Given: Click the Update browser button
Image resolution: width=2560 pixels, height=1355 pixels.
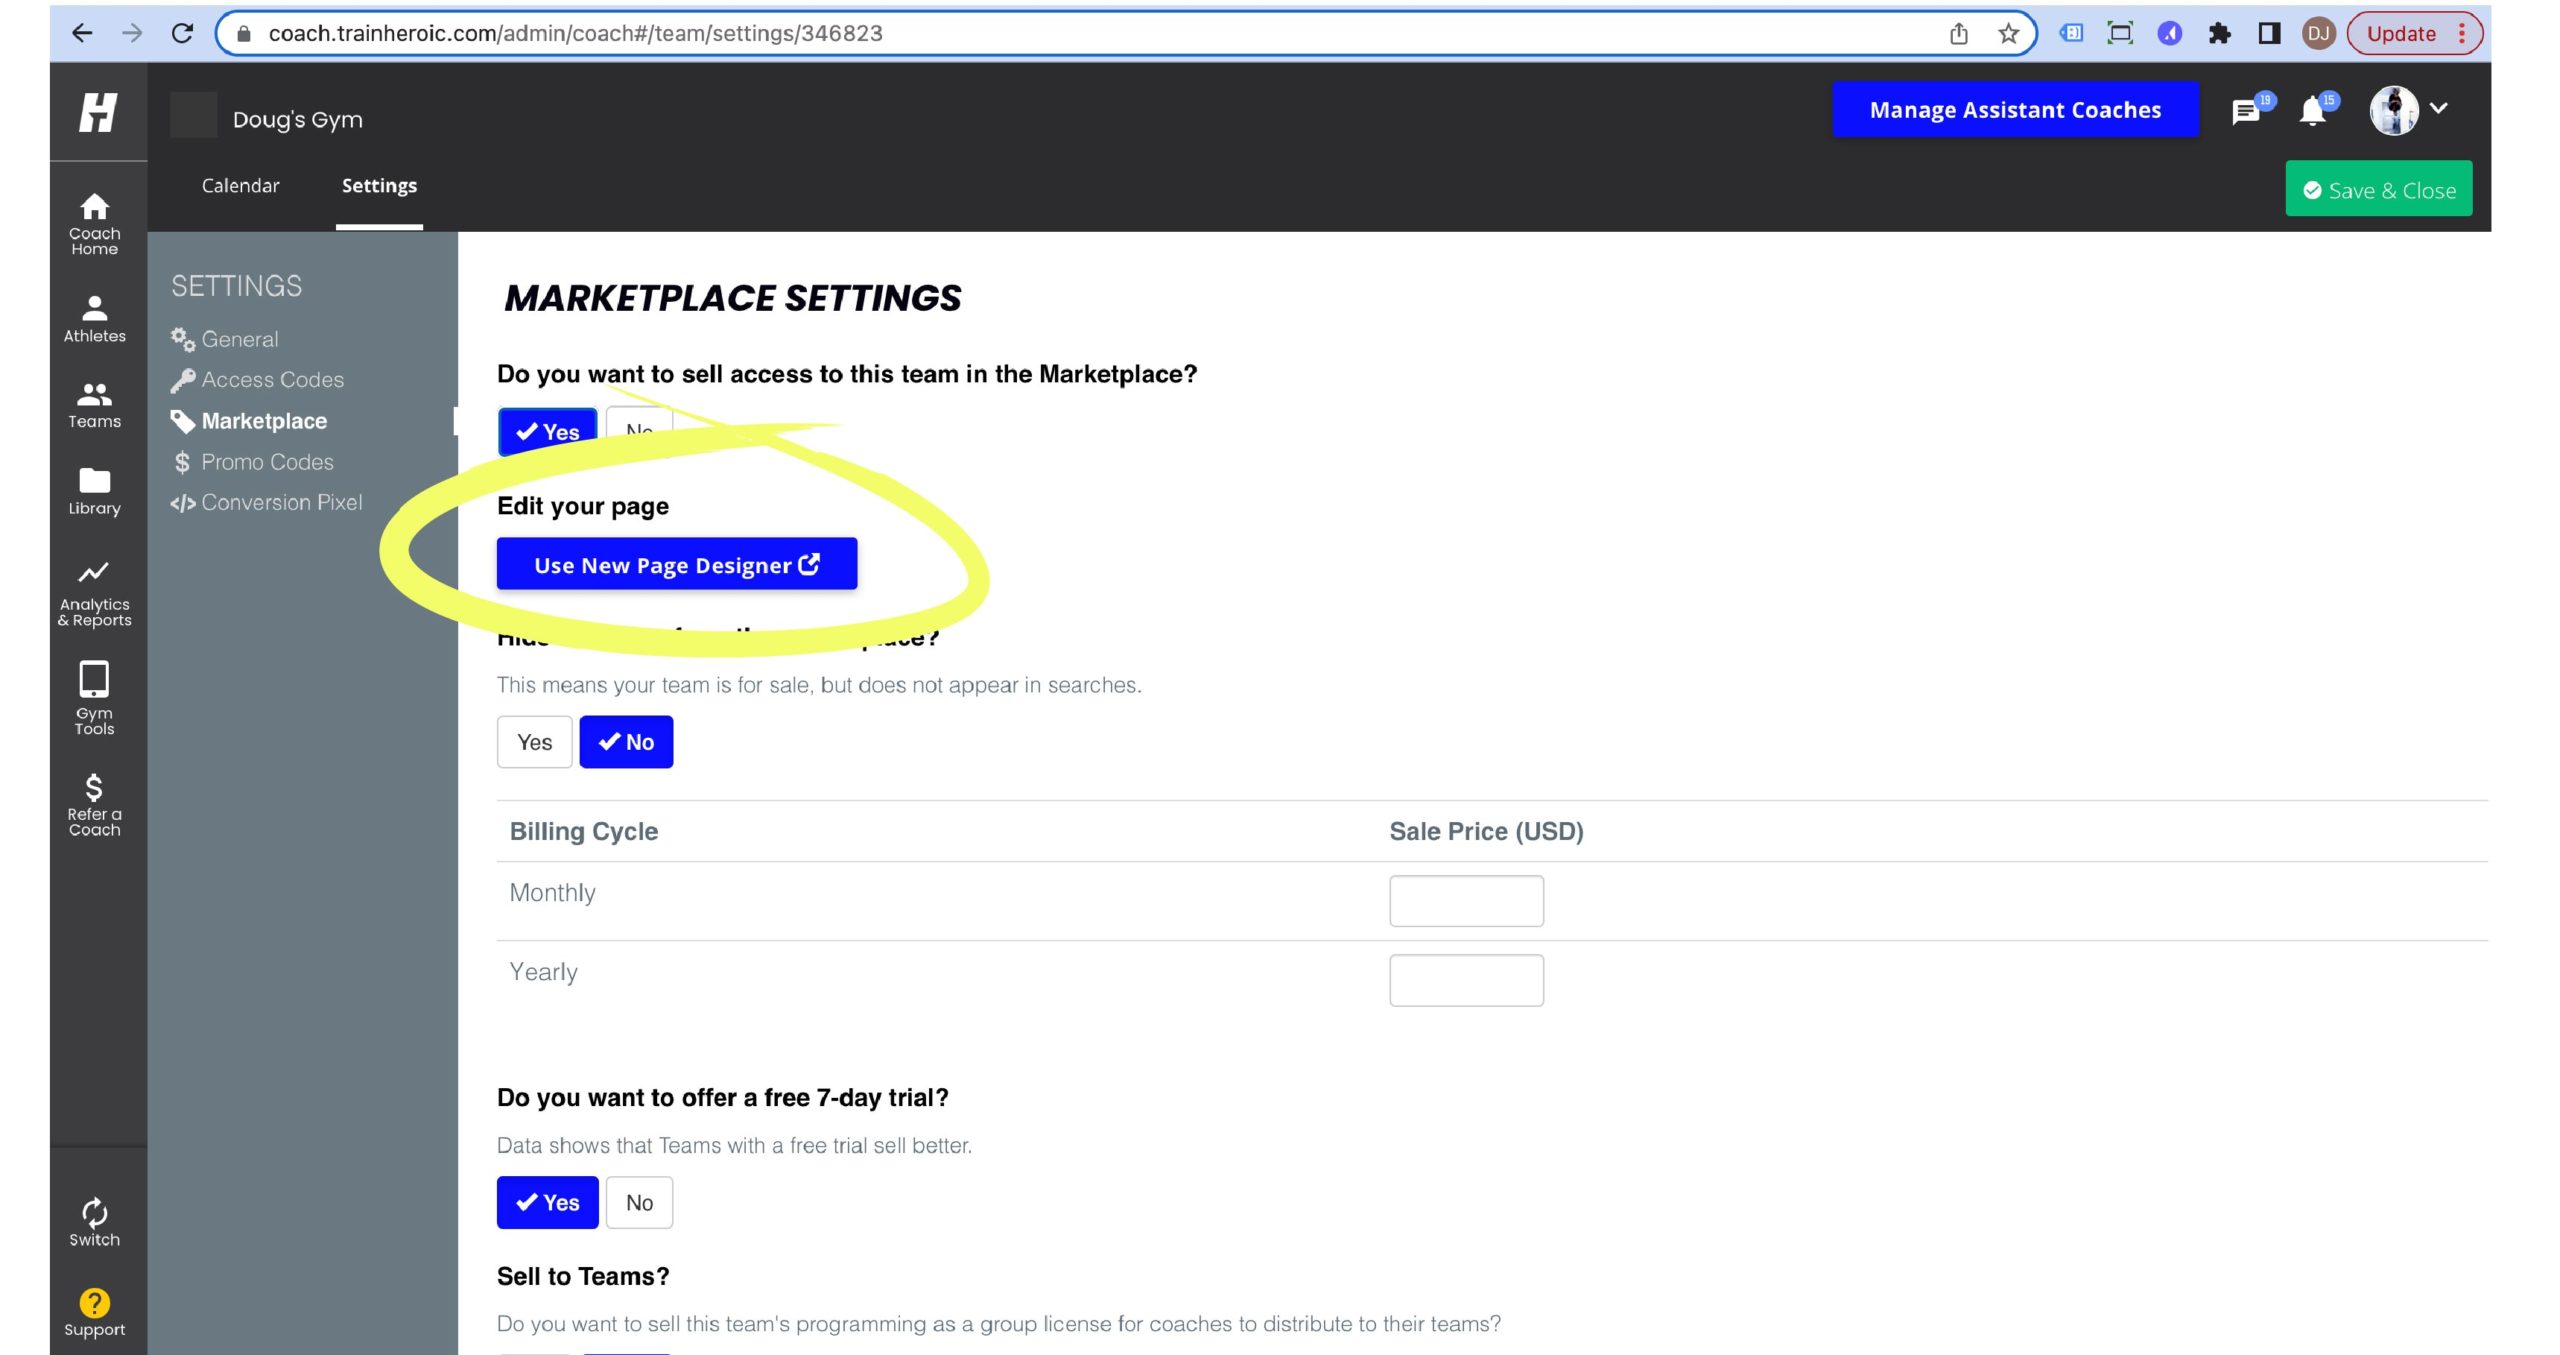Looking at the screenshot, I should [2414, 34].
